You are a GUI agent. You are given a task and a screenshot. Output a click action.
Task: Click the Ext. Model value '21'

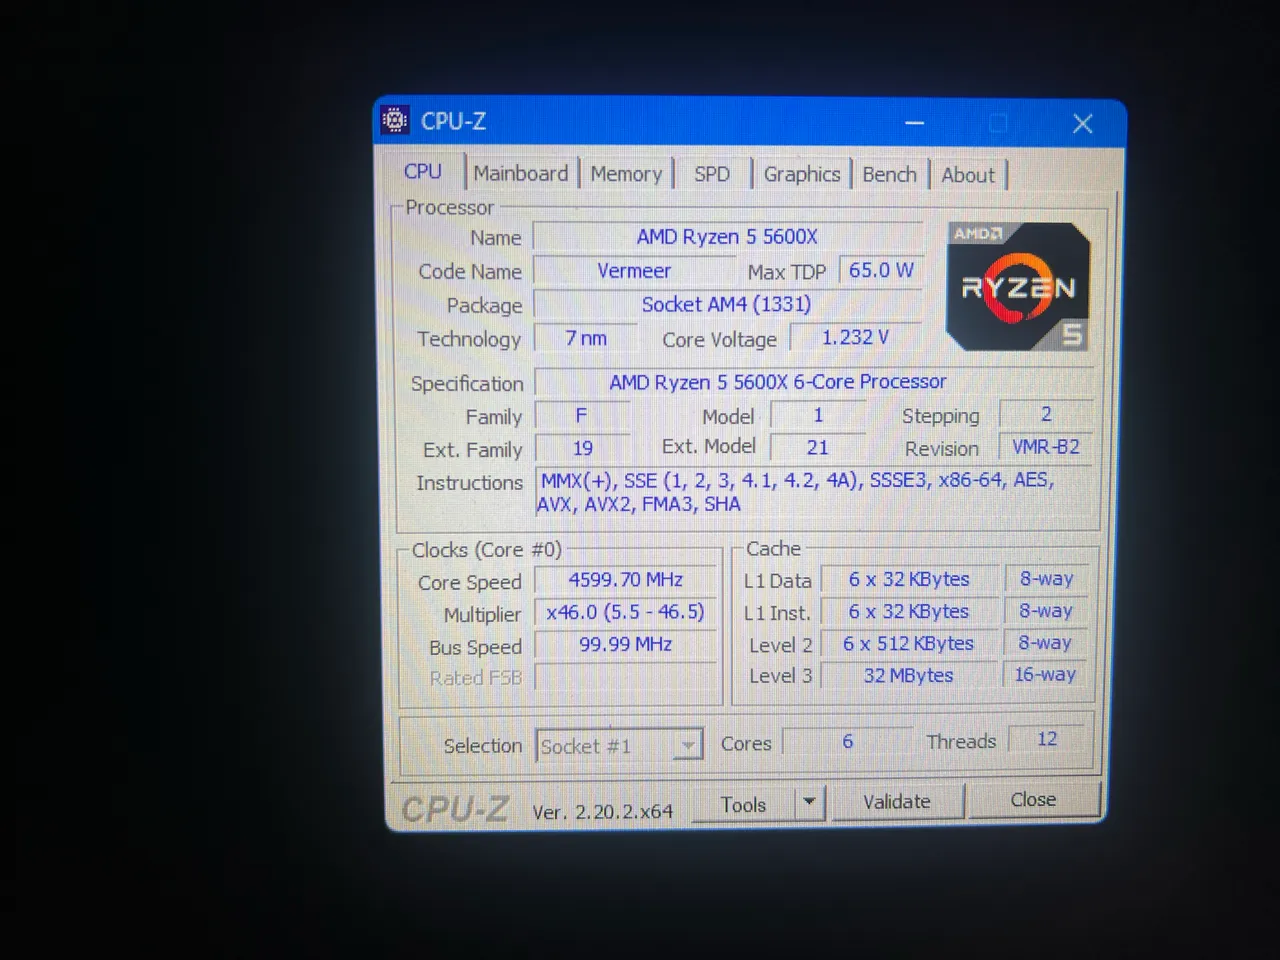pos(818,447)
